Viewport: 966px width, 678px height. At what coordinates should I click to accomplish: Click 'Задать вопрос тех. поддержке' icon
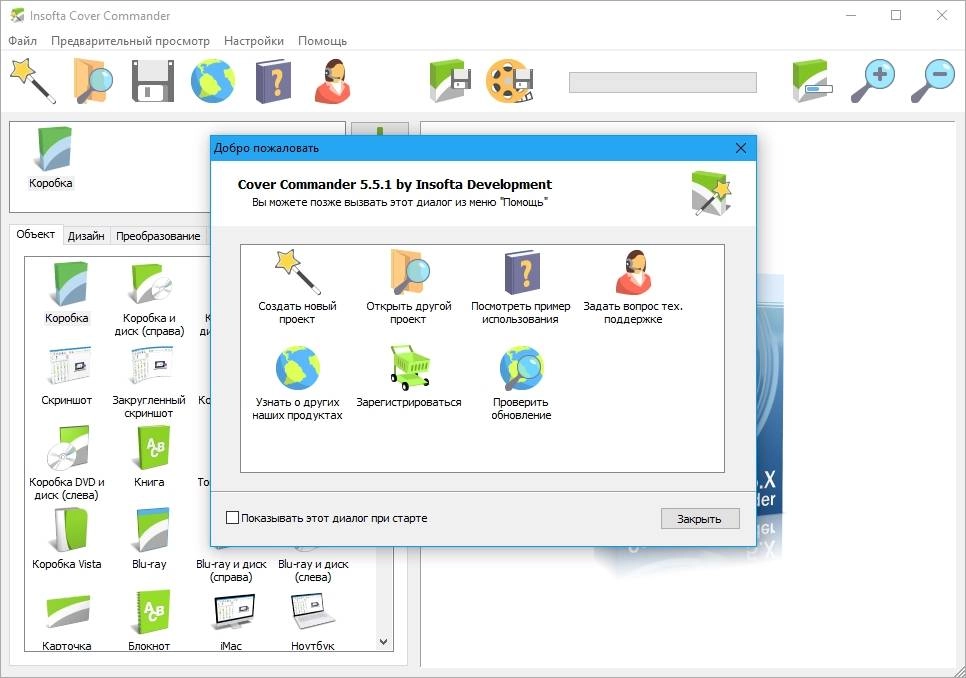[x=633, y=287]
